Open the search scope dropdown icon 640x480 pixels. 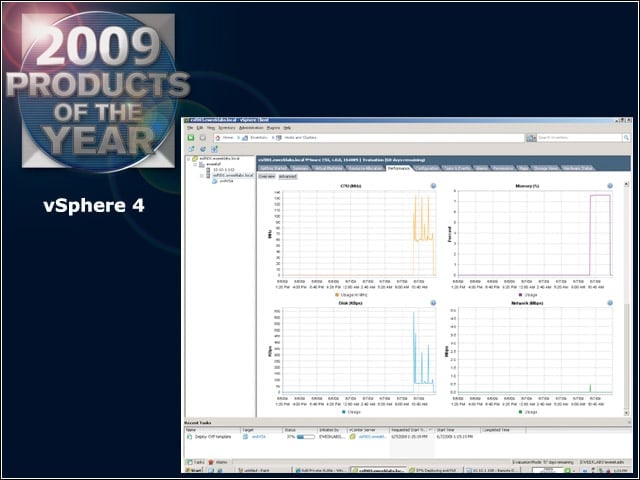click(x=531, y=138)
